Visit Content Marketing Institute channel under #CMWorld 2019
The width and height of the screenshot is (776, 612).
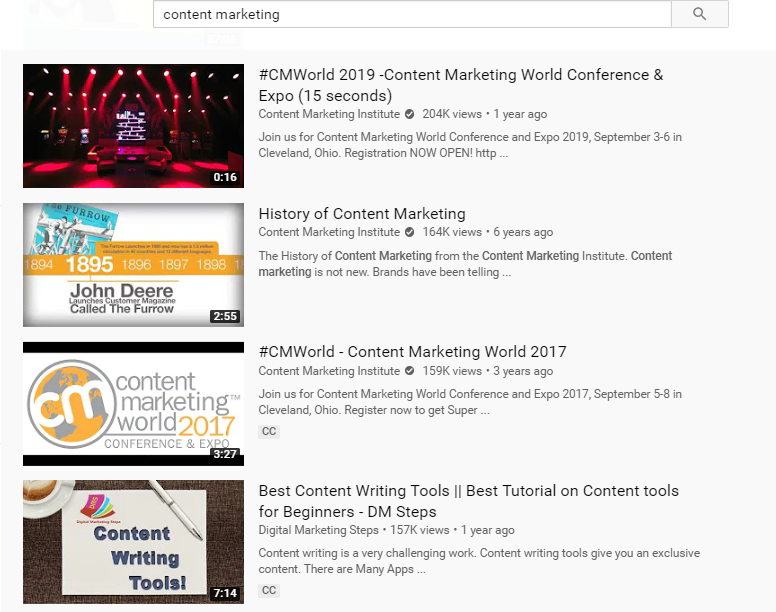[329, 114]
